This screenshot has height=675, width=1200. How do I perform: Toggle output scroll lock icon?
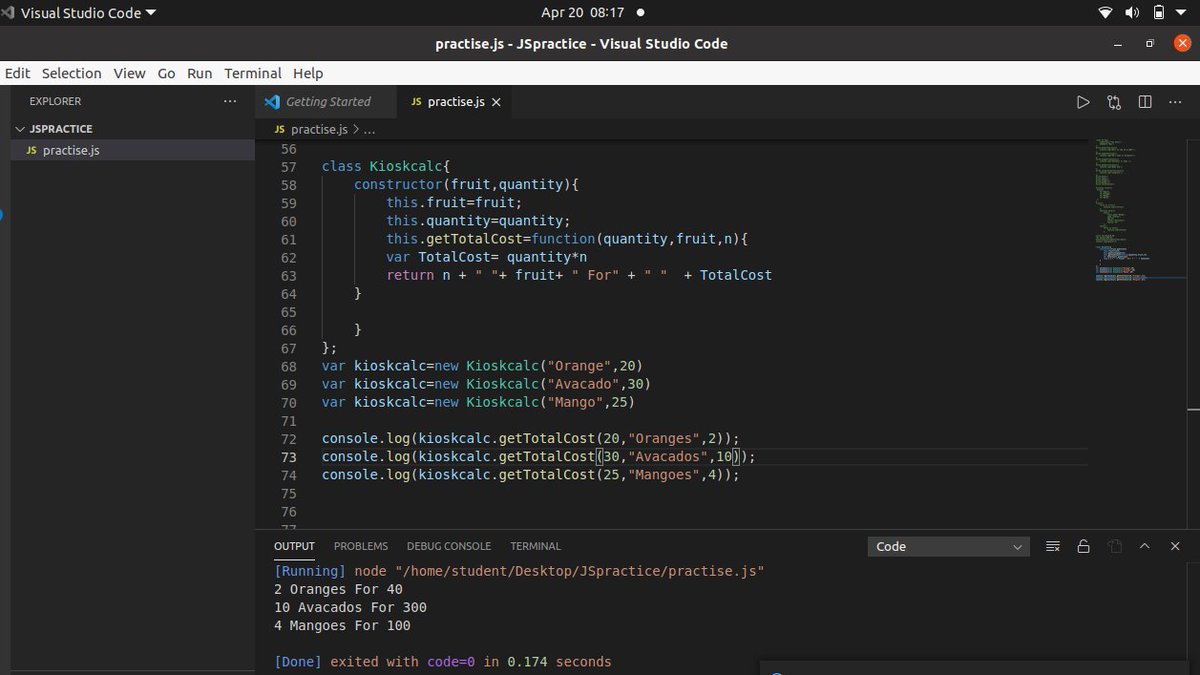pyautogui.click(x=1083, y=546)
